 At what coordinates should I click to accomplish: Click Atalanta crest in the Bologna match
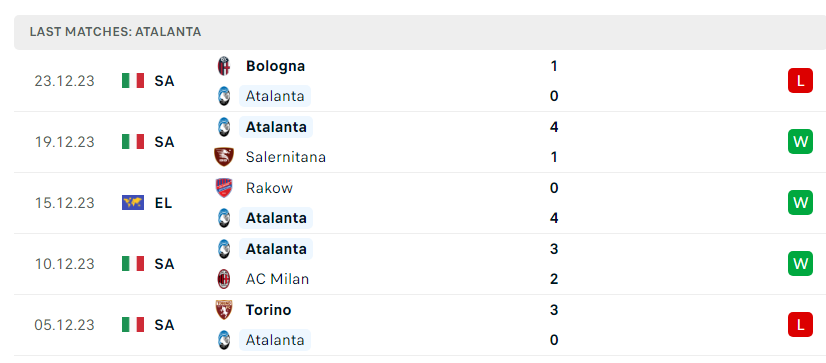click(x=224, y=96)
